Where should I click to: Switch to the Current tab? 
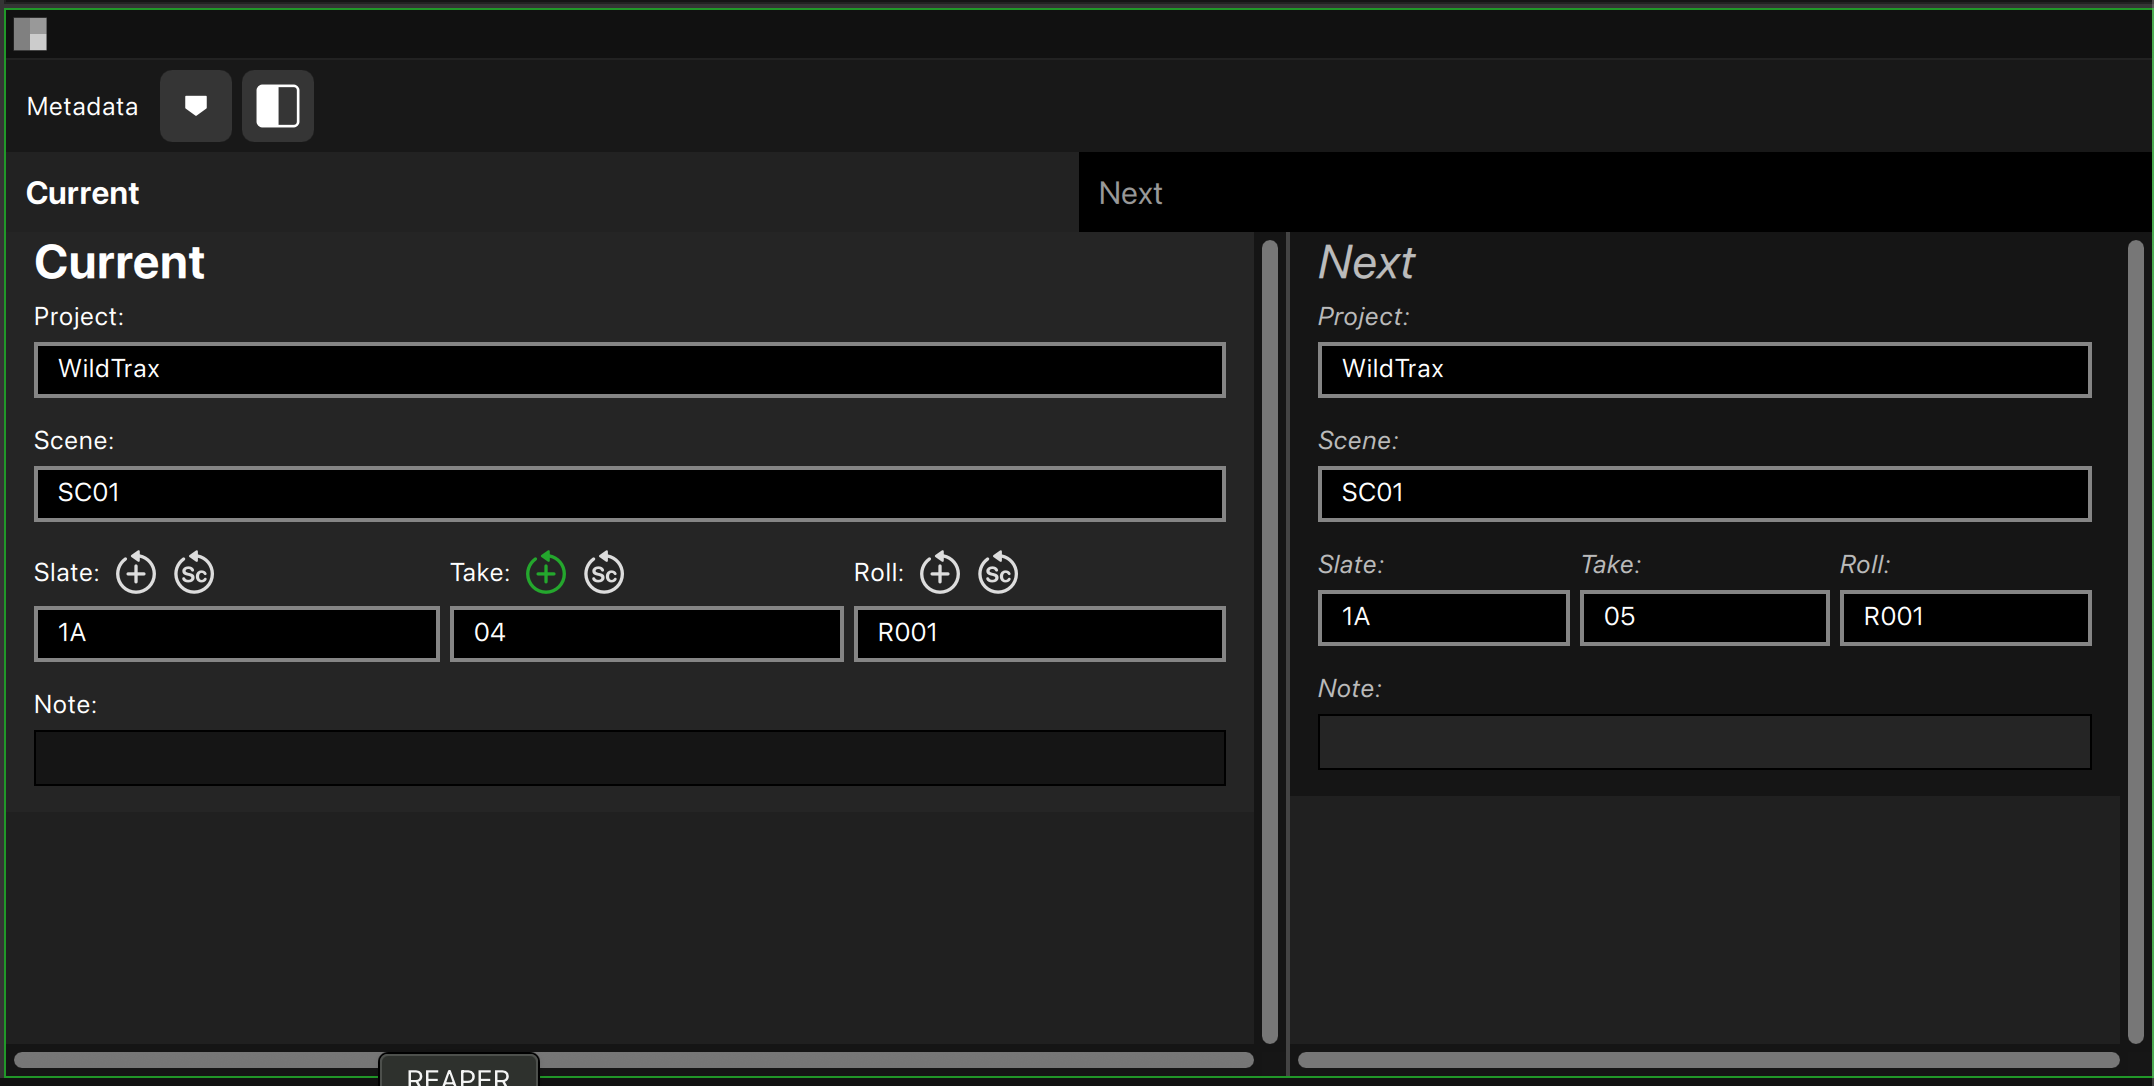click(x=83, y=192)
